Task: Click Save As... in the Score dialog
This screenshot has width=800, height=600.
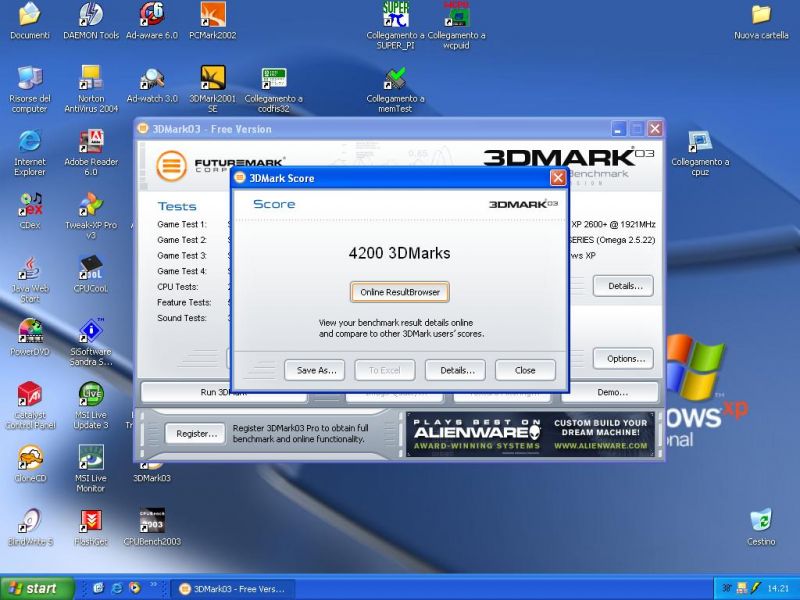Action: pyautogui.click(x=314, y=370)
